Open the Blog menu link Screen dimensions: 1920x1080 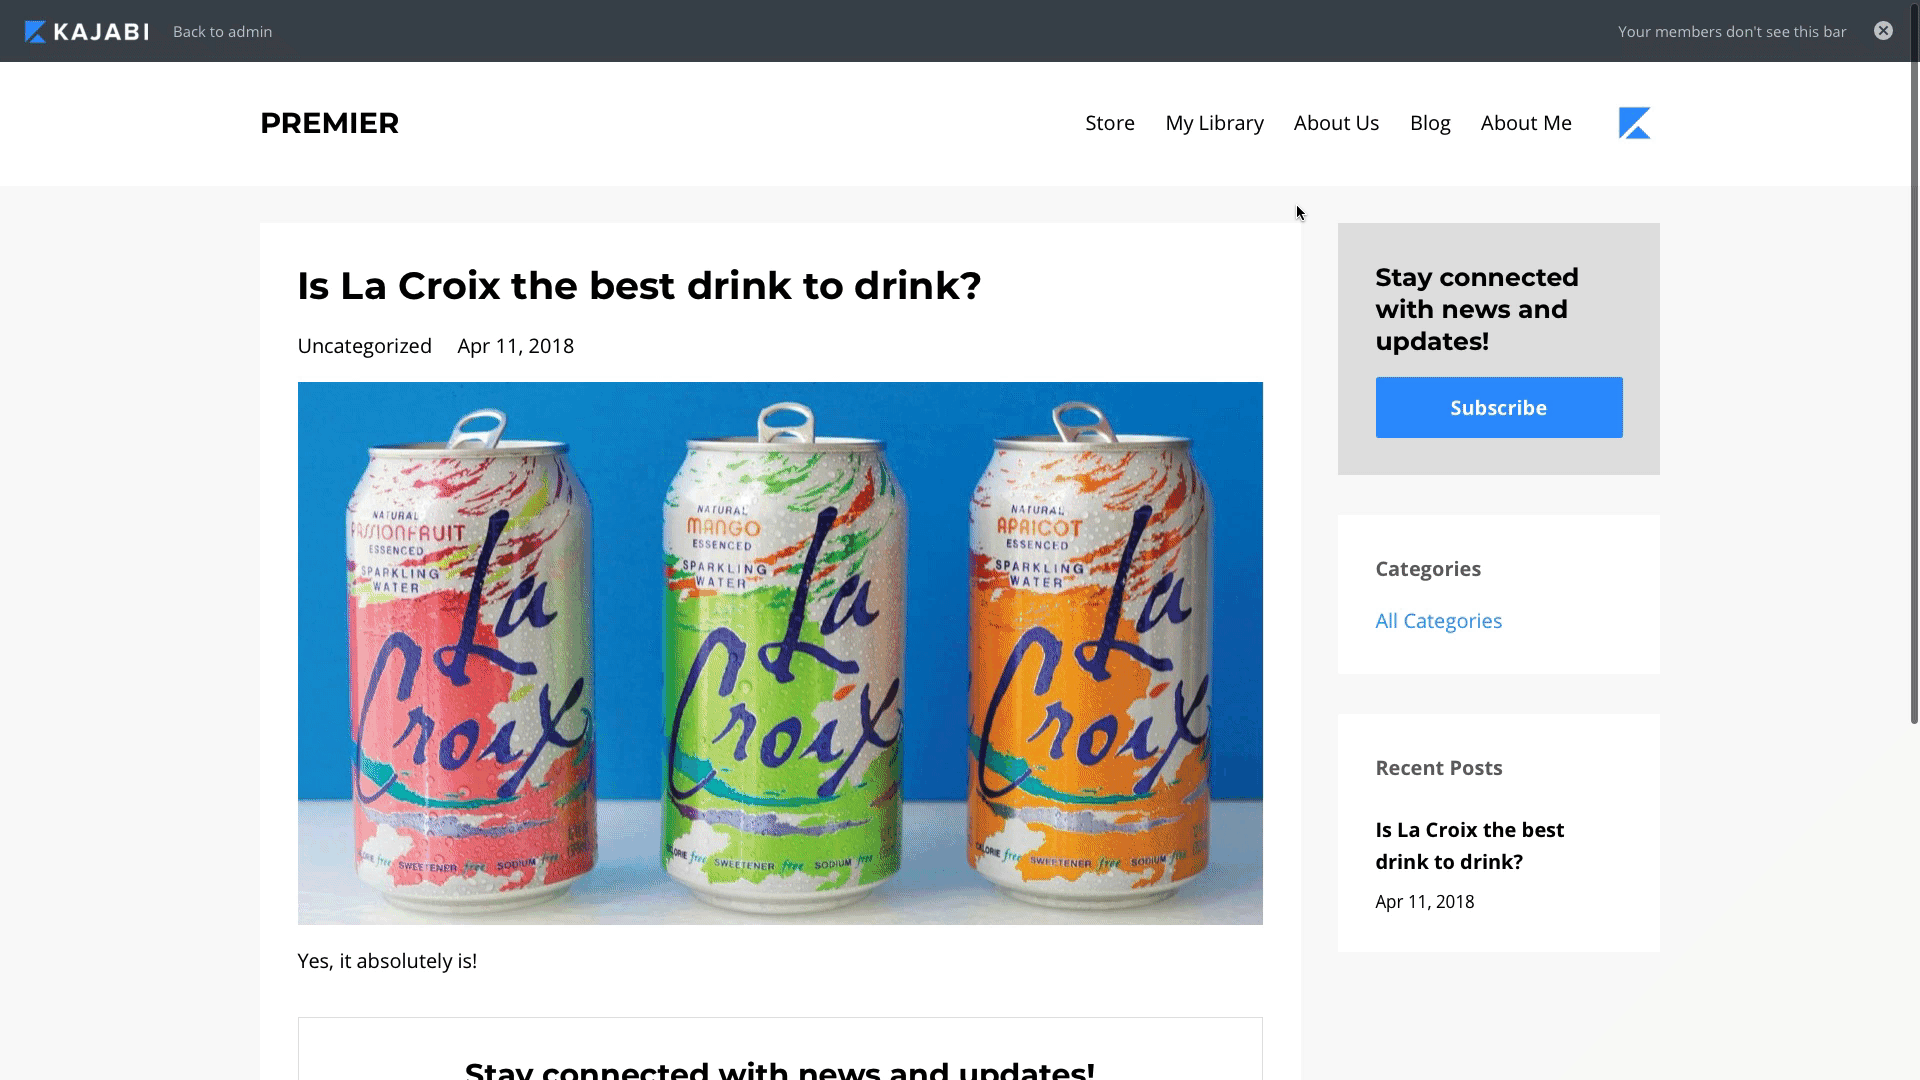[x=1430, y=123]
